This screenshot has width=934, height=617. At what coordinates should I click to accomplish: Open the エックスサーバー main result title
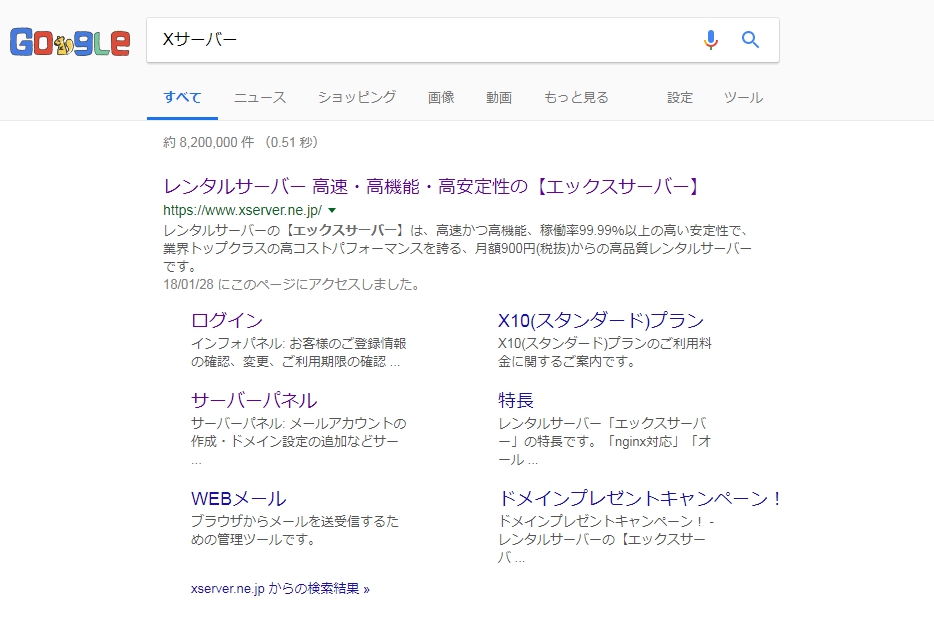[x=433, y=186]
